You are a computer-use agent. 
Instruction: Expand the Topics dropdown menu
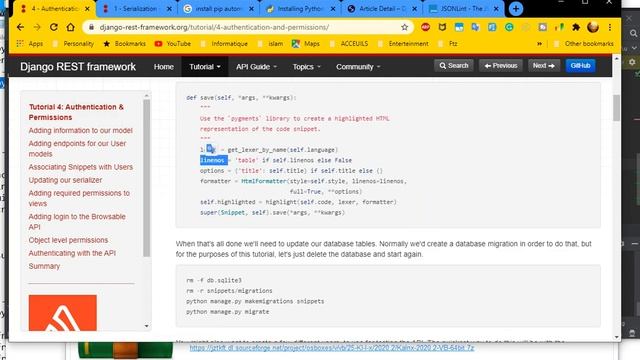(307, 67)
